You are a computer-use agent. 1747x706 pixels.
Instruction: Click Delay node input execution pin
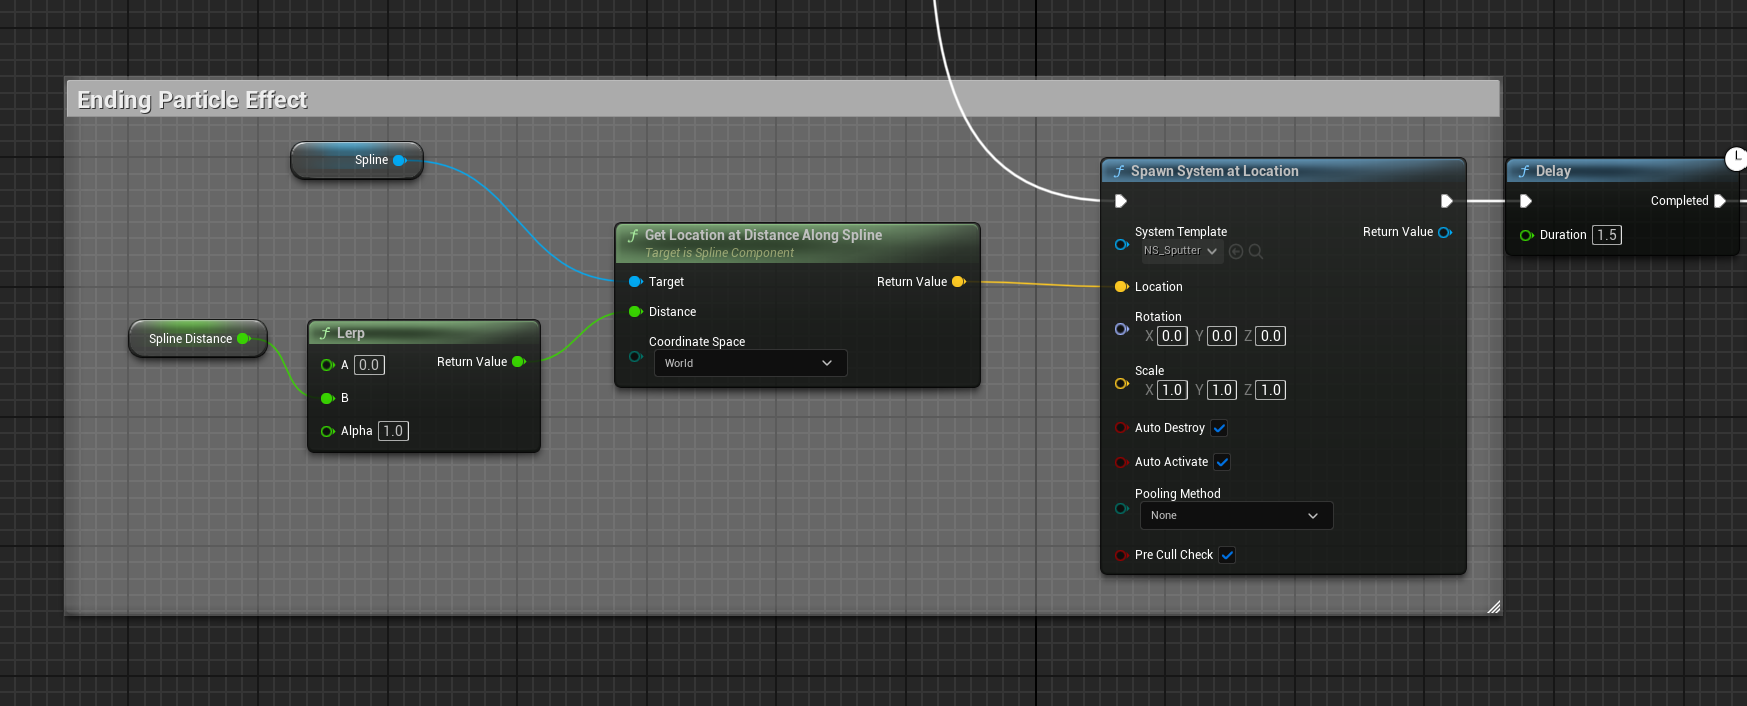point(1526,201)
